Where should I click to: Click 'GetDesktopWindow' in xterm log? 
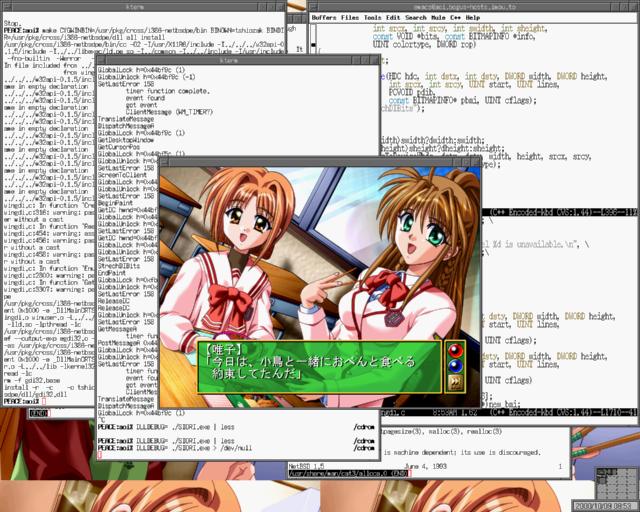[126, 140]
